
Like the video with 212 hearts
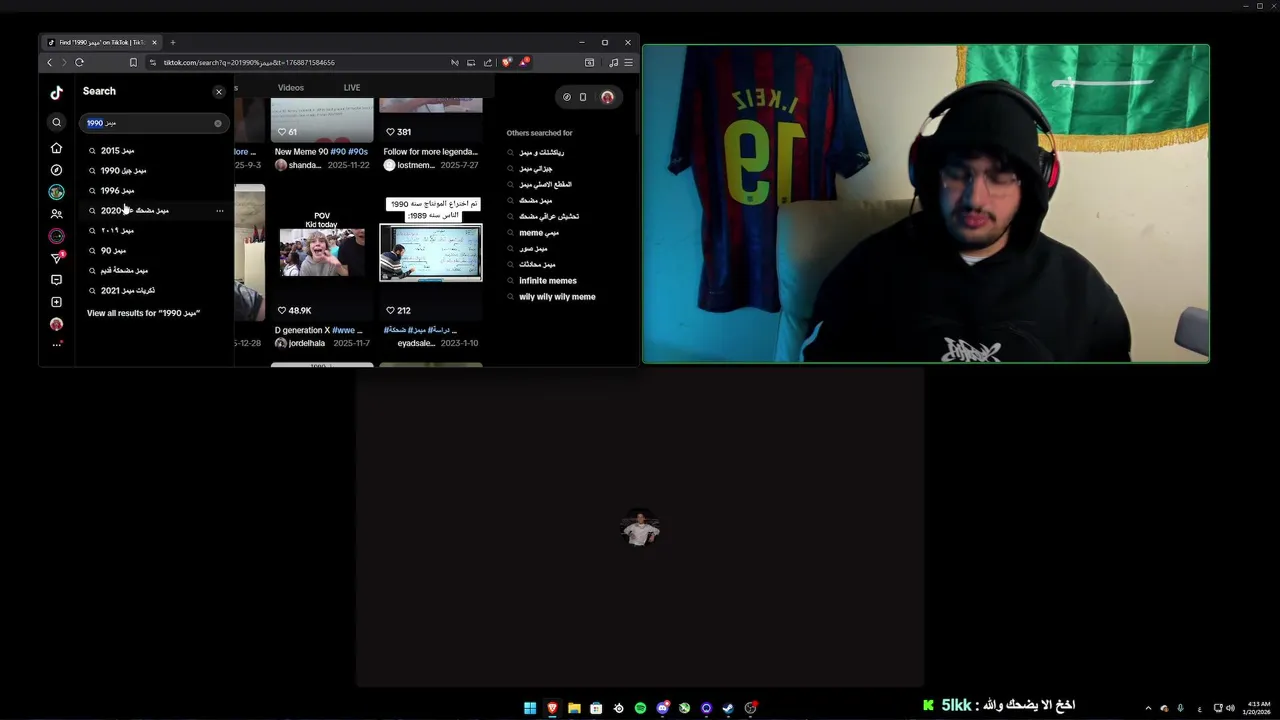coord(391,311)
